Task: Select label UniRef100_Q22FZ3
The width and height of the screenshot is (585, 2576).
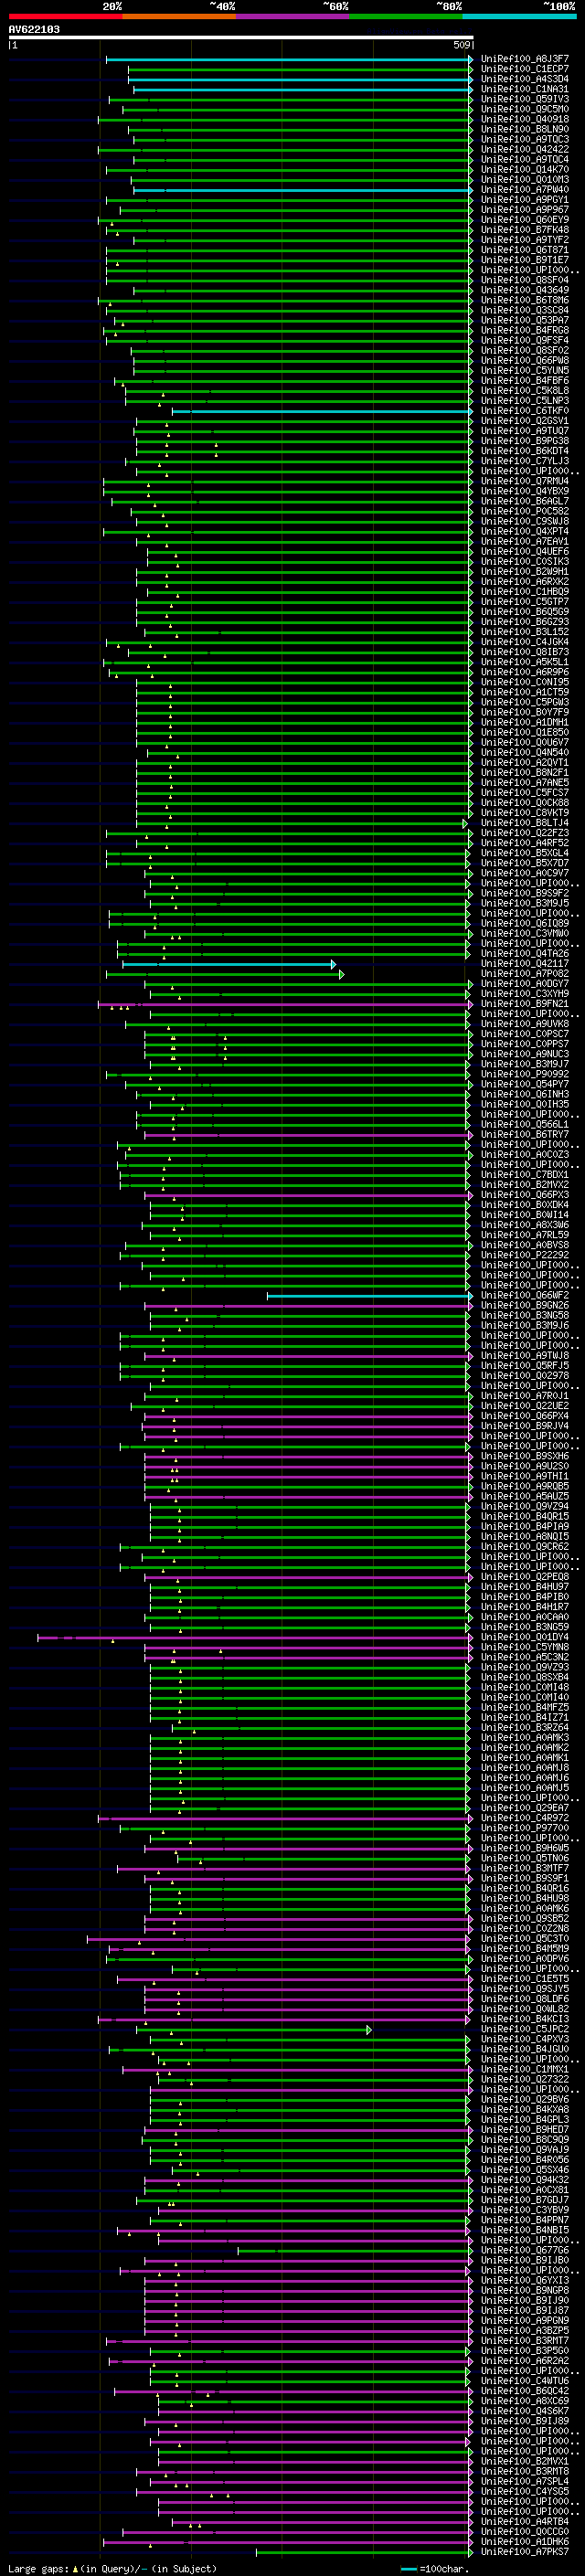Action: click(525, 833)
